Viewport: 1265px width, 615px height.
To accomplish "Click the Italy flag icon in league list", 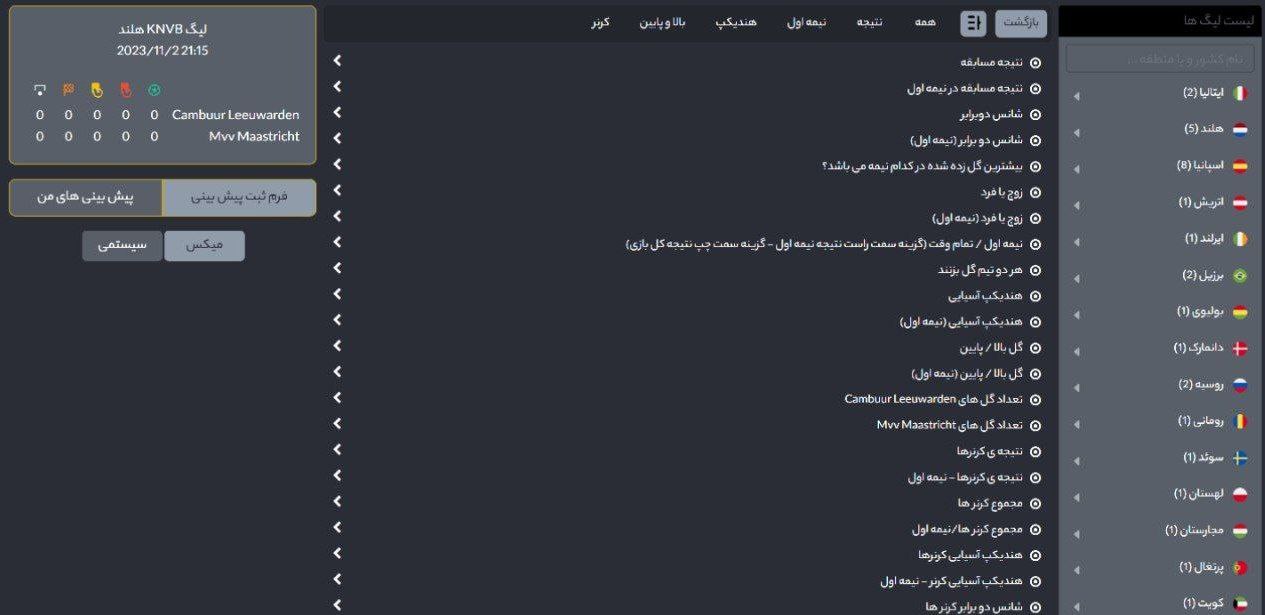I will coord(1239,93).
